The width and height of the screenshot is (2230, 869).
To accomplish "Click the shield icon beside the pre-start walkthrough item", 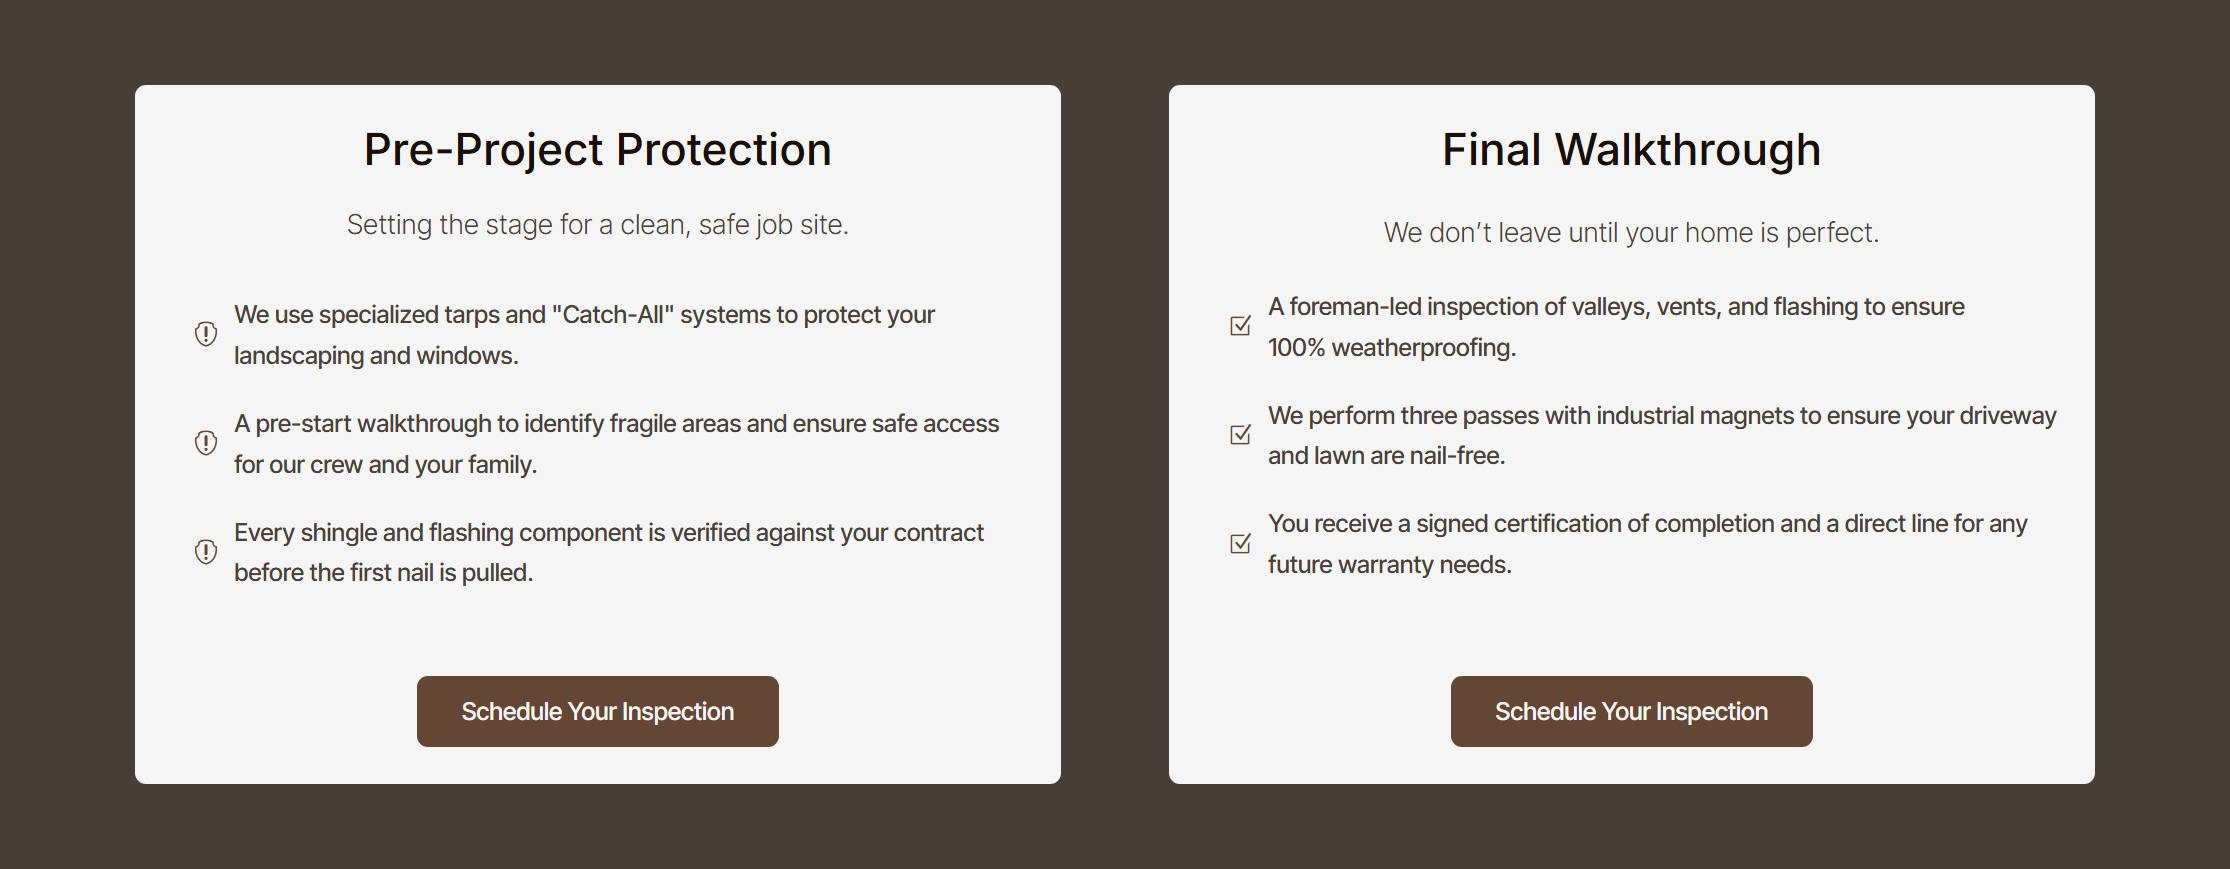I will coord(206,443).
